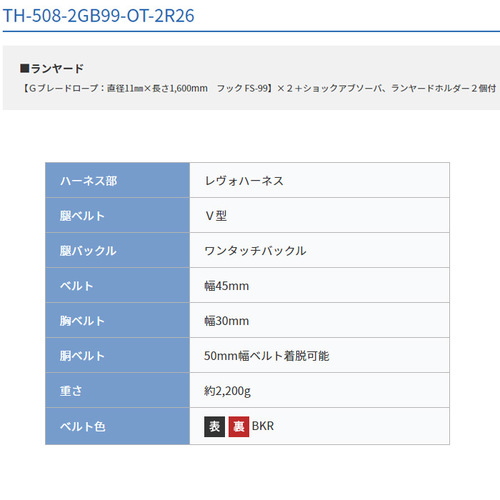Click the TH-508-2GB99-OT-2R26 product heading
500x500 pixels.
(98, 16)
